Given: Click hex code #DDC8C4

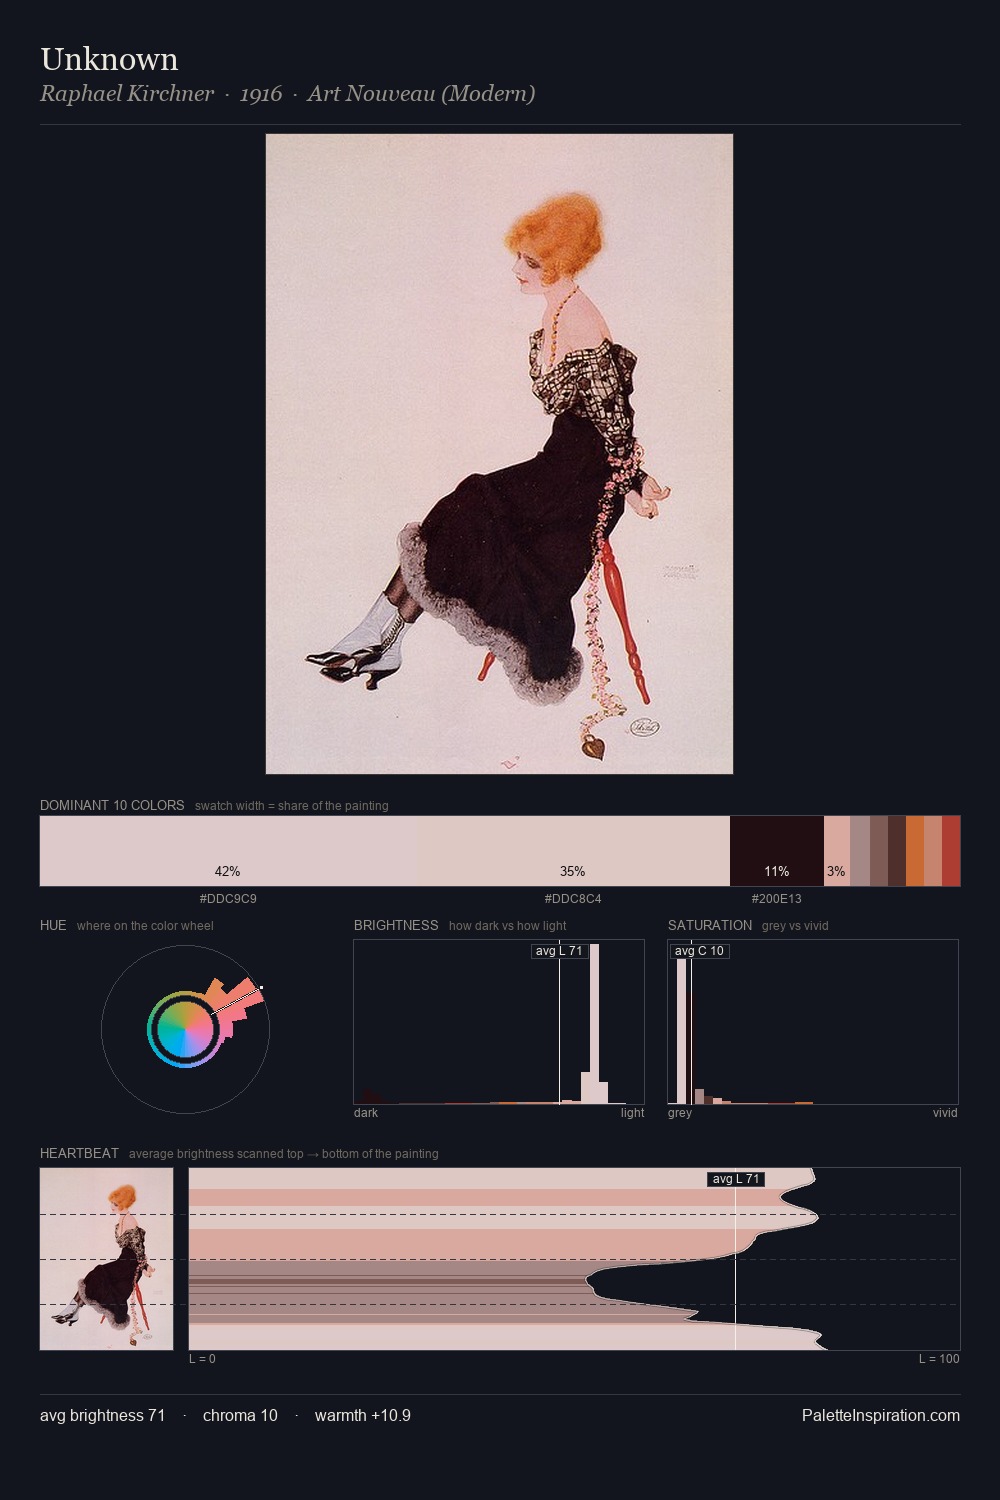Looking at the screenshot, I should click(x=573, y=899).
